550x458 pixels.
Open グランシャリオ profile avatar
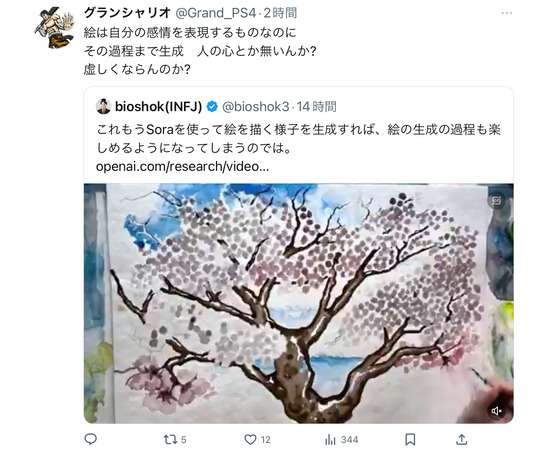click(55, 27)
